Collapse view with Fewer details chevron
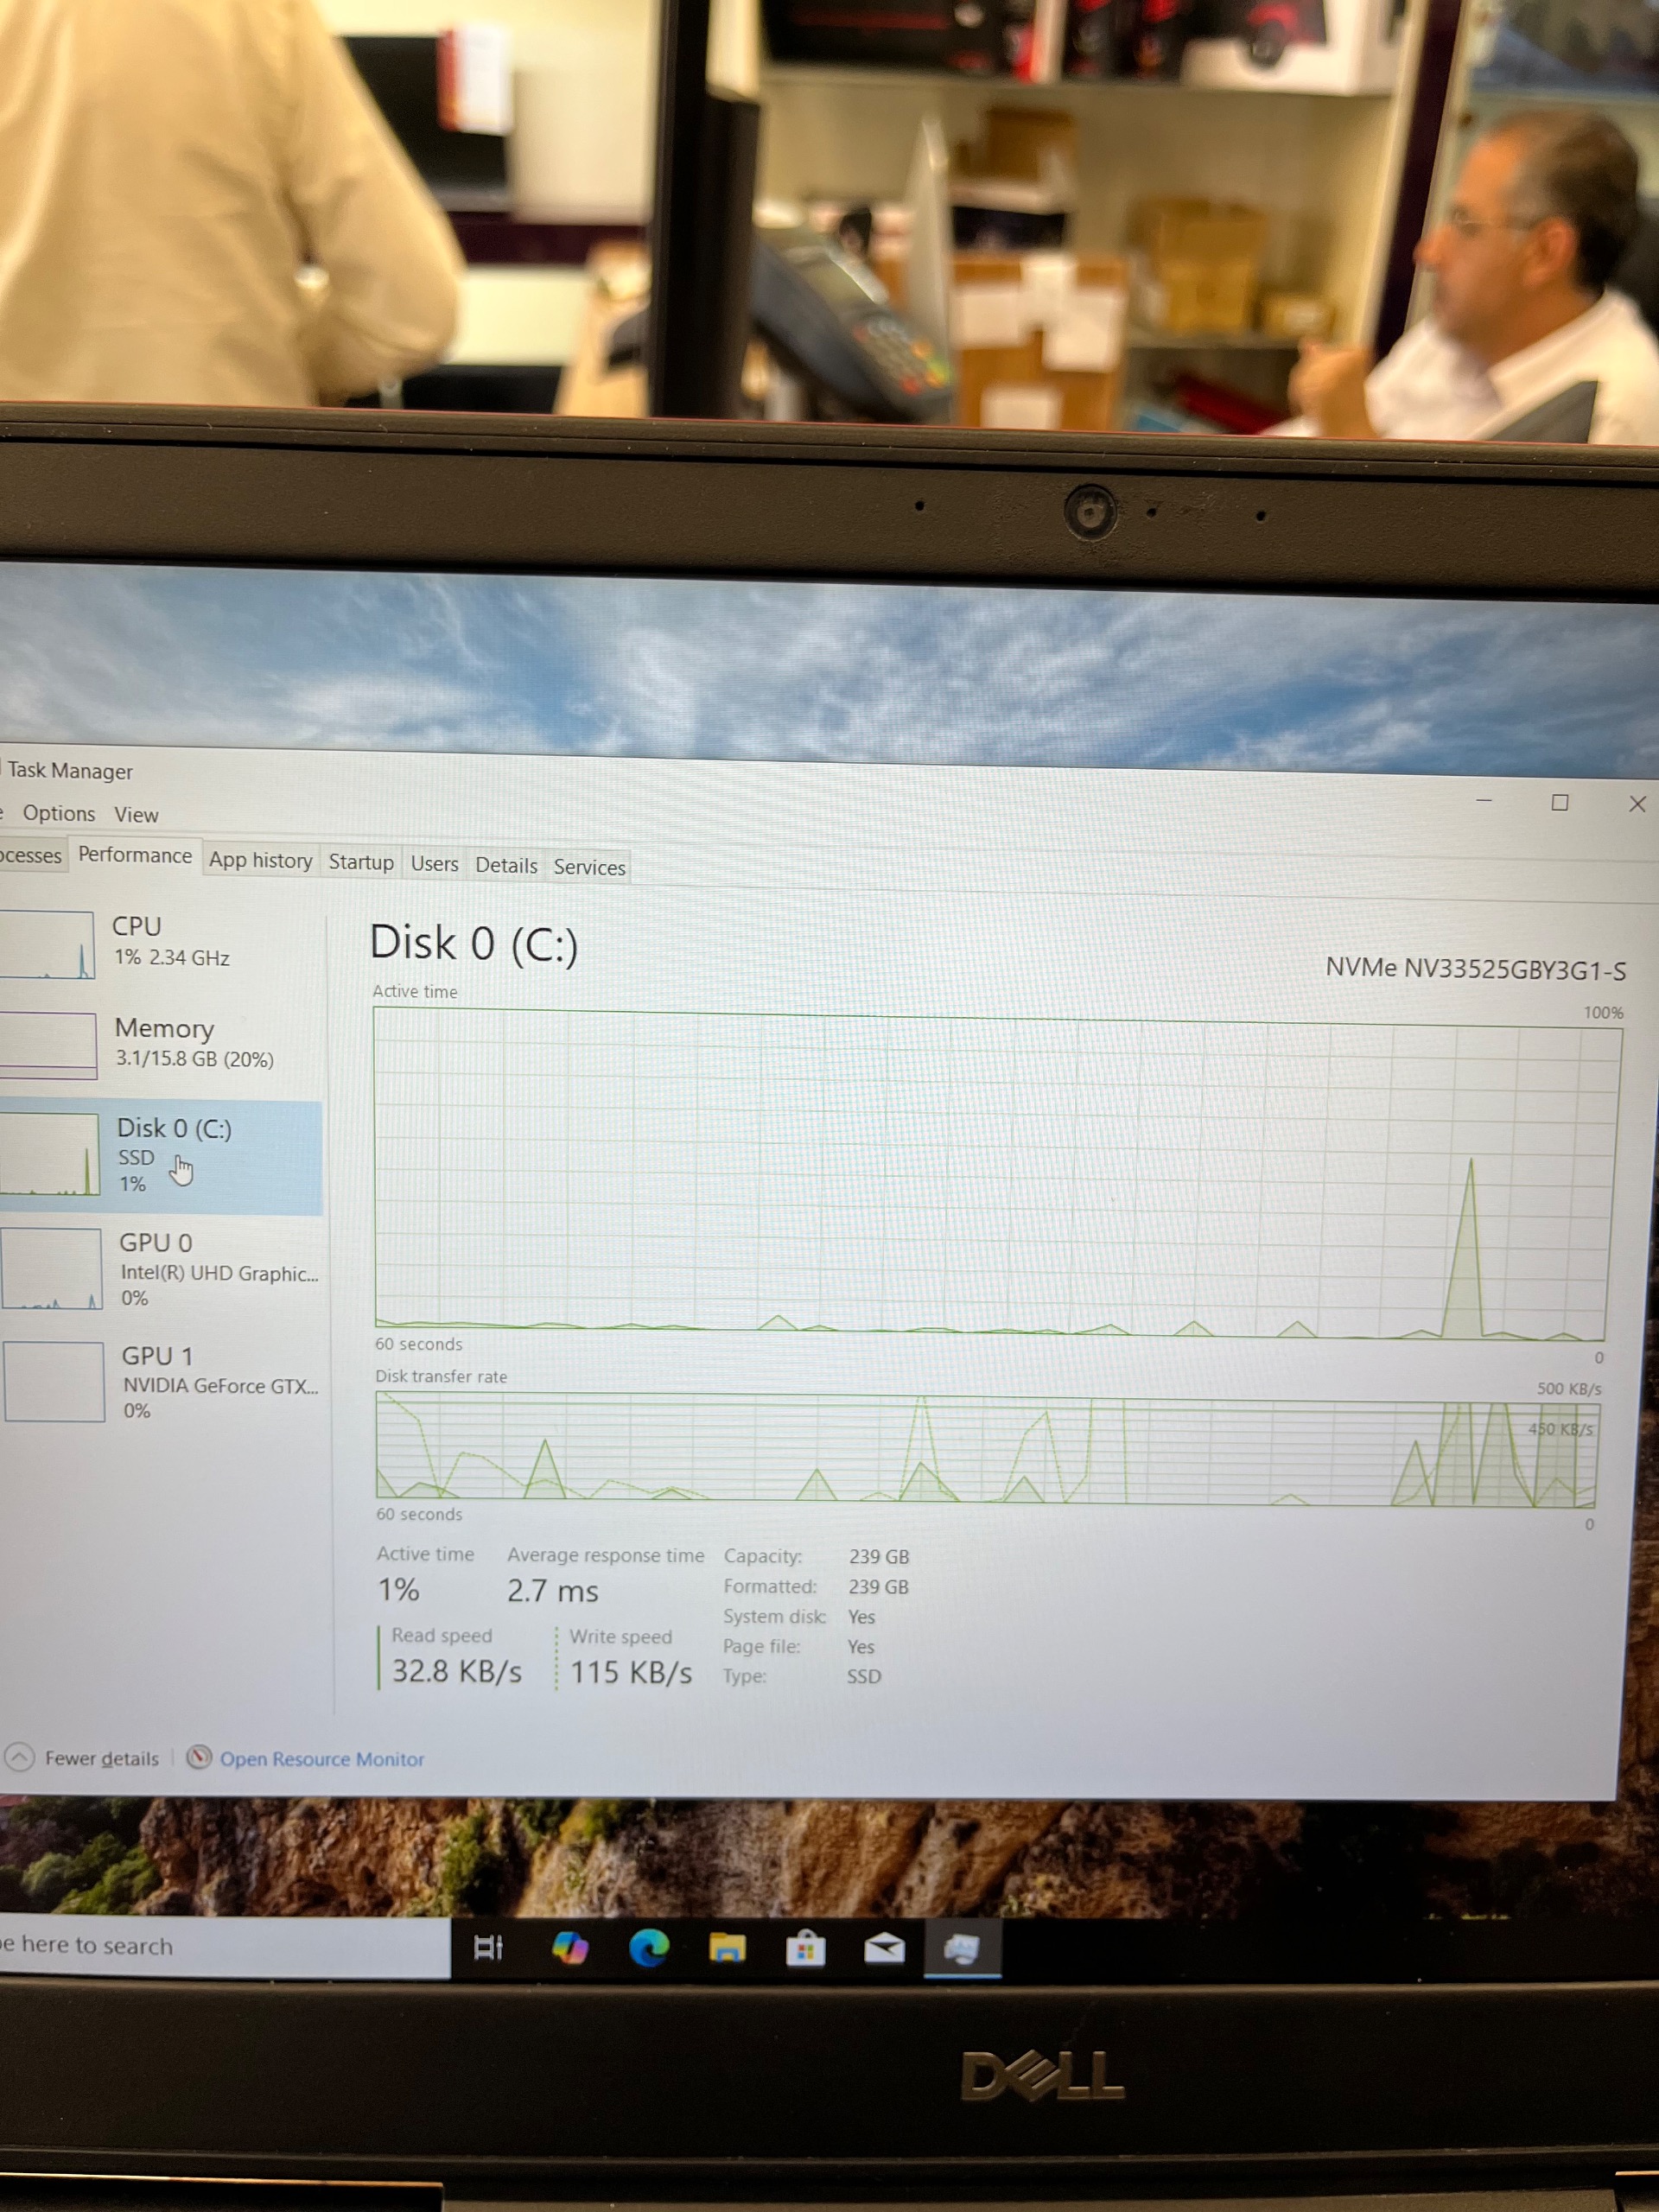The width and height of the screenshot is (1659, 2212). (20, 1757)
